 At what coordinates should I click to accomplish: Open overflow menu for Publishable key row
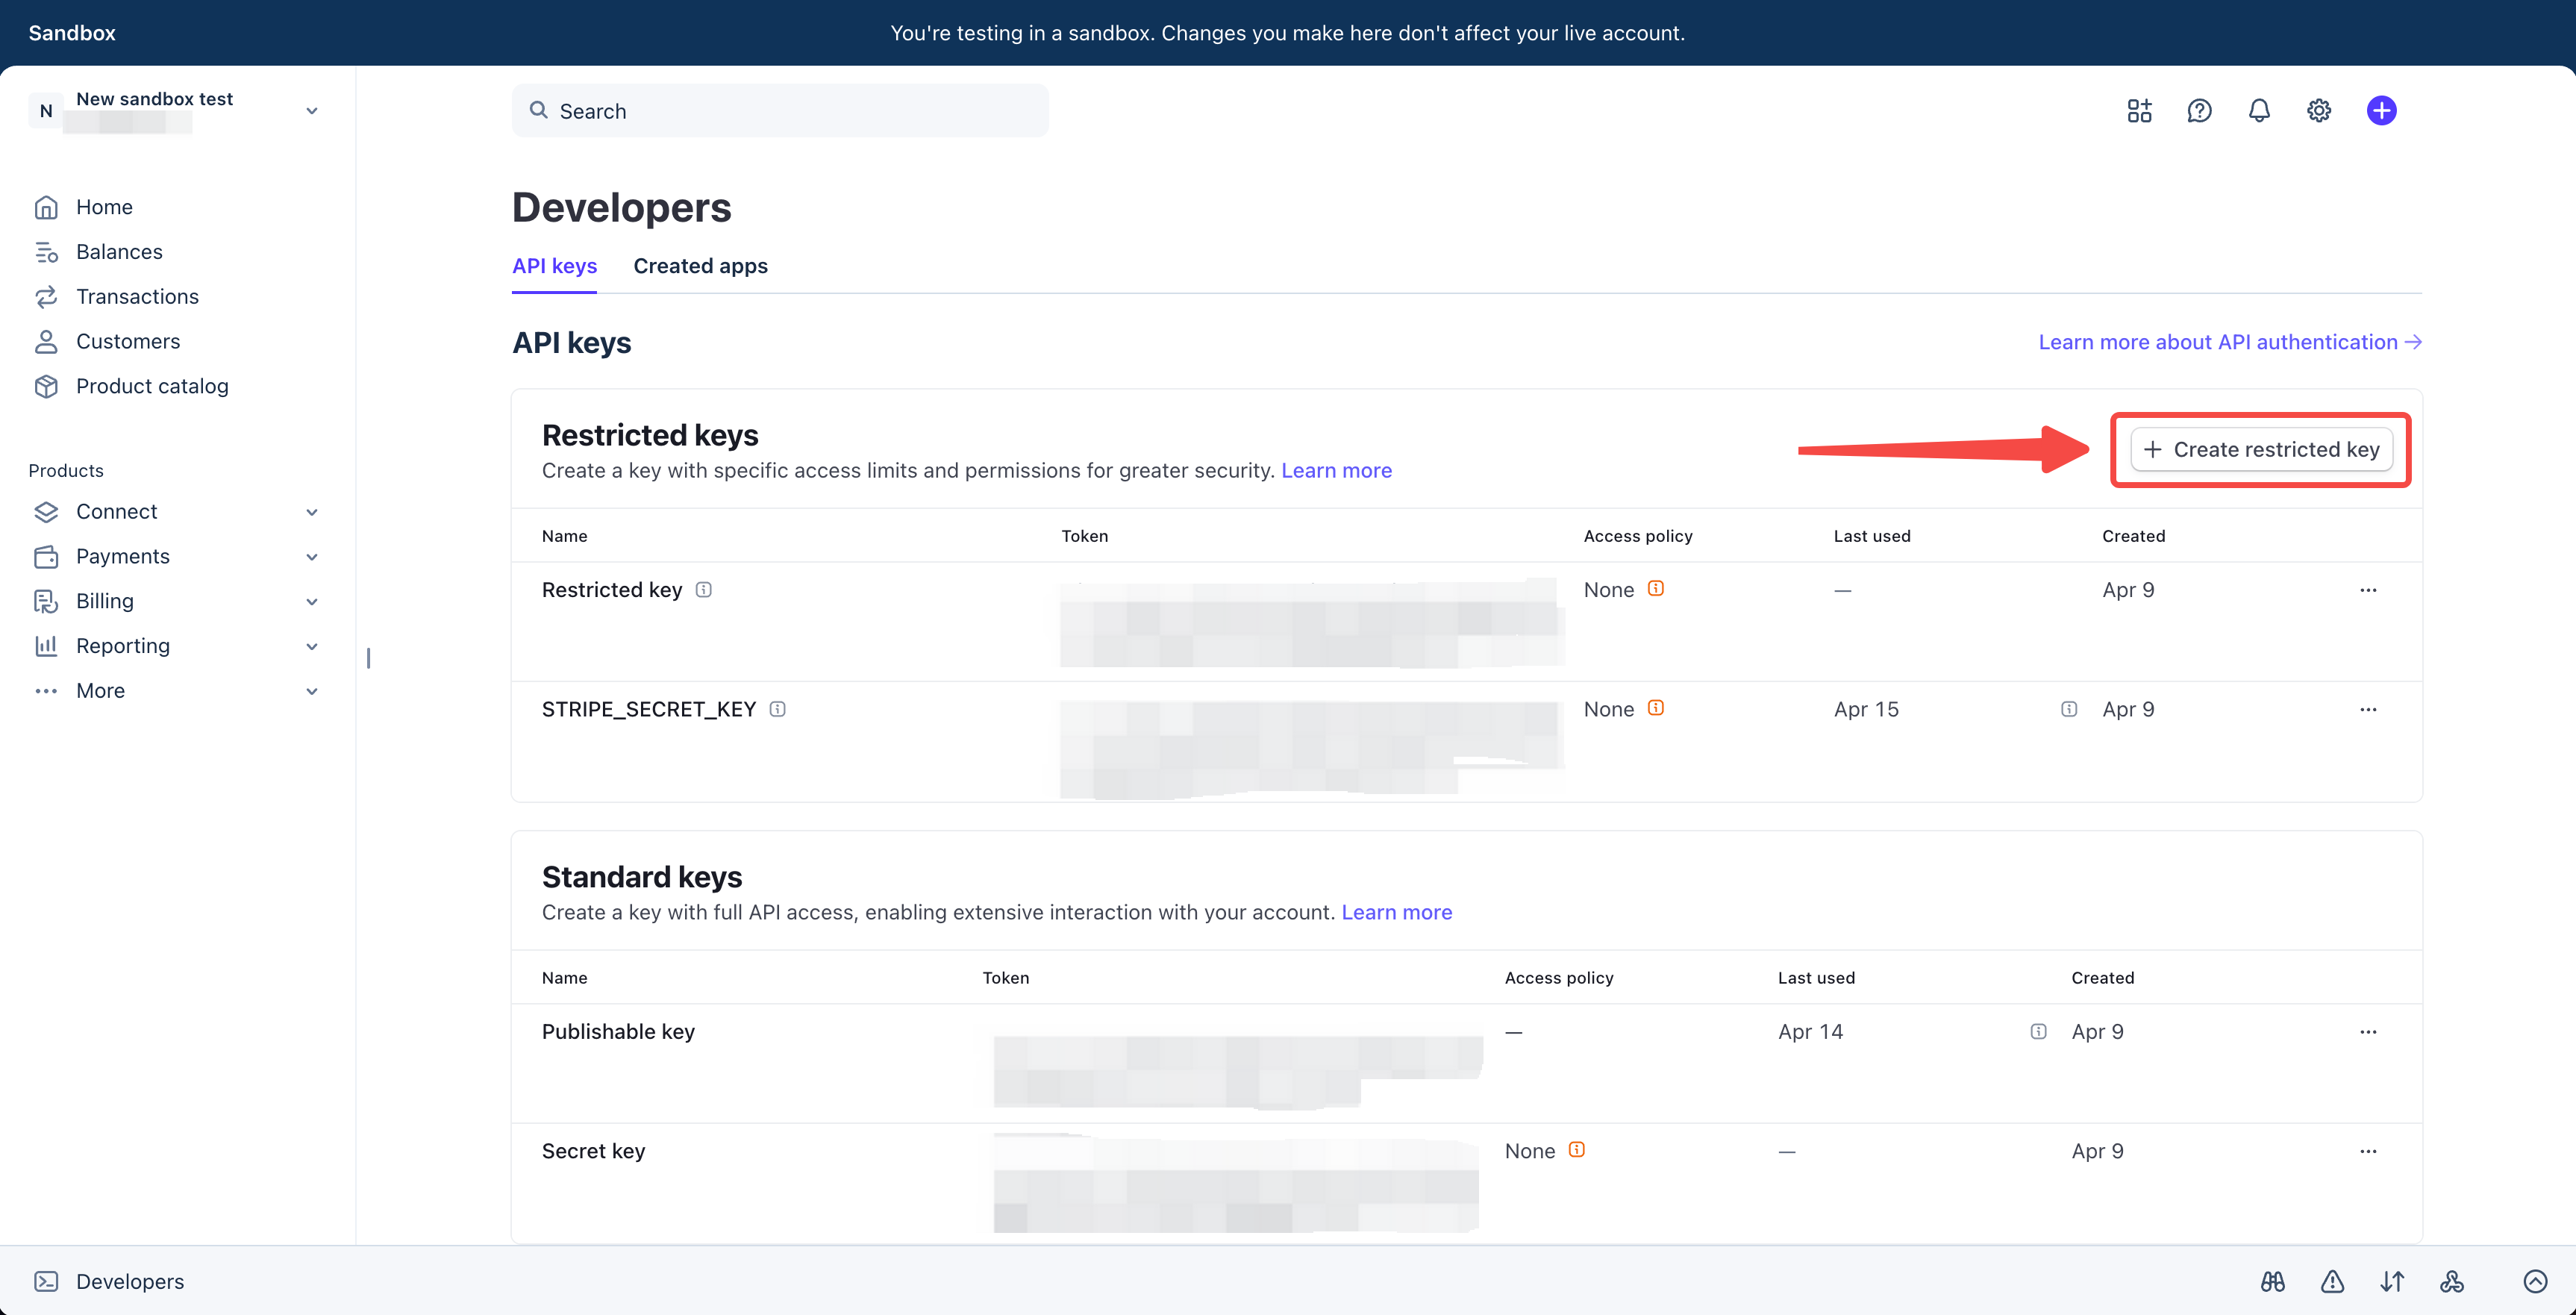tap(2368, 1031)
